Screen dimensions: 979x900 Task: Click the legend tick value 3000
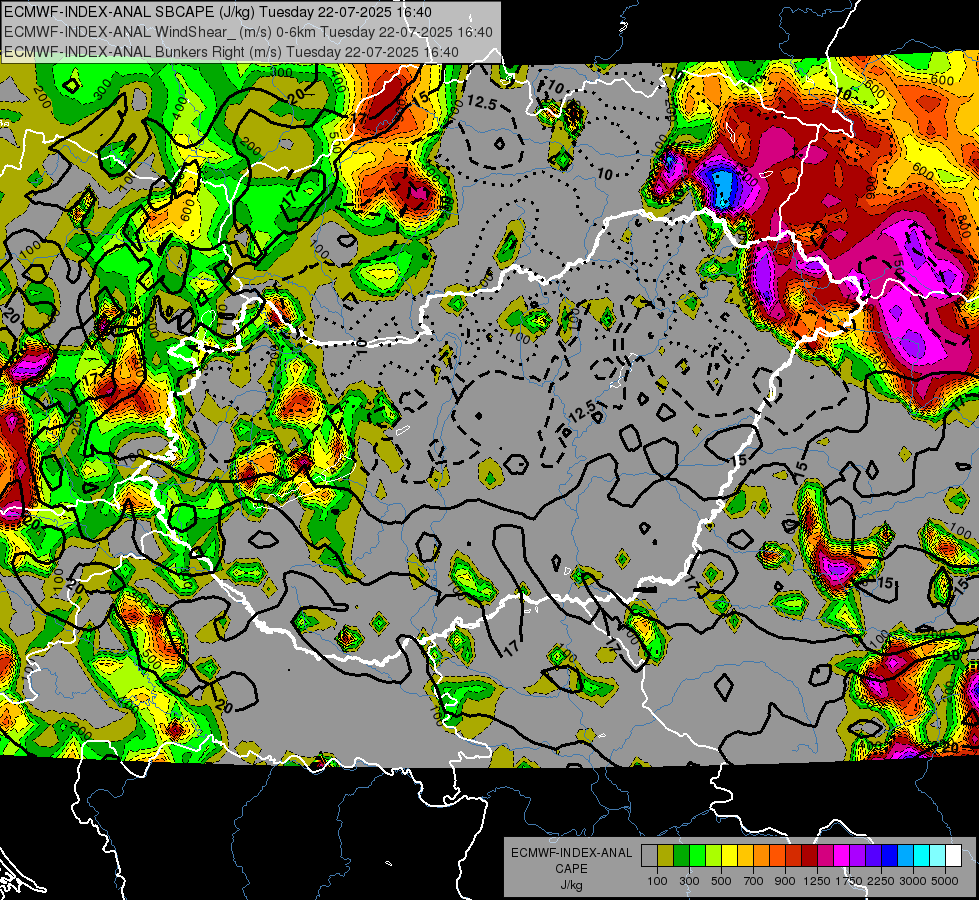point(913,881)
